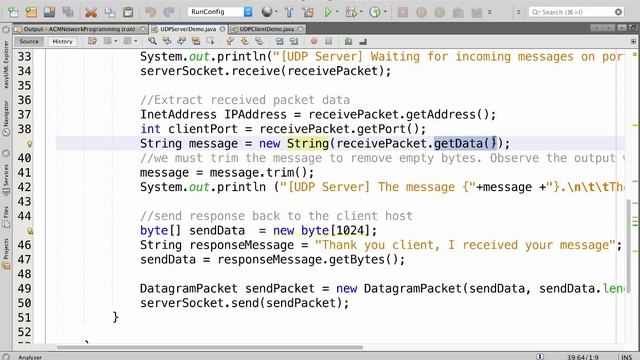Image resolution: width=640 pixels, height=360 pixels.
Task: Click the globe browser icon
Action: 267,12
